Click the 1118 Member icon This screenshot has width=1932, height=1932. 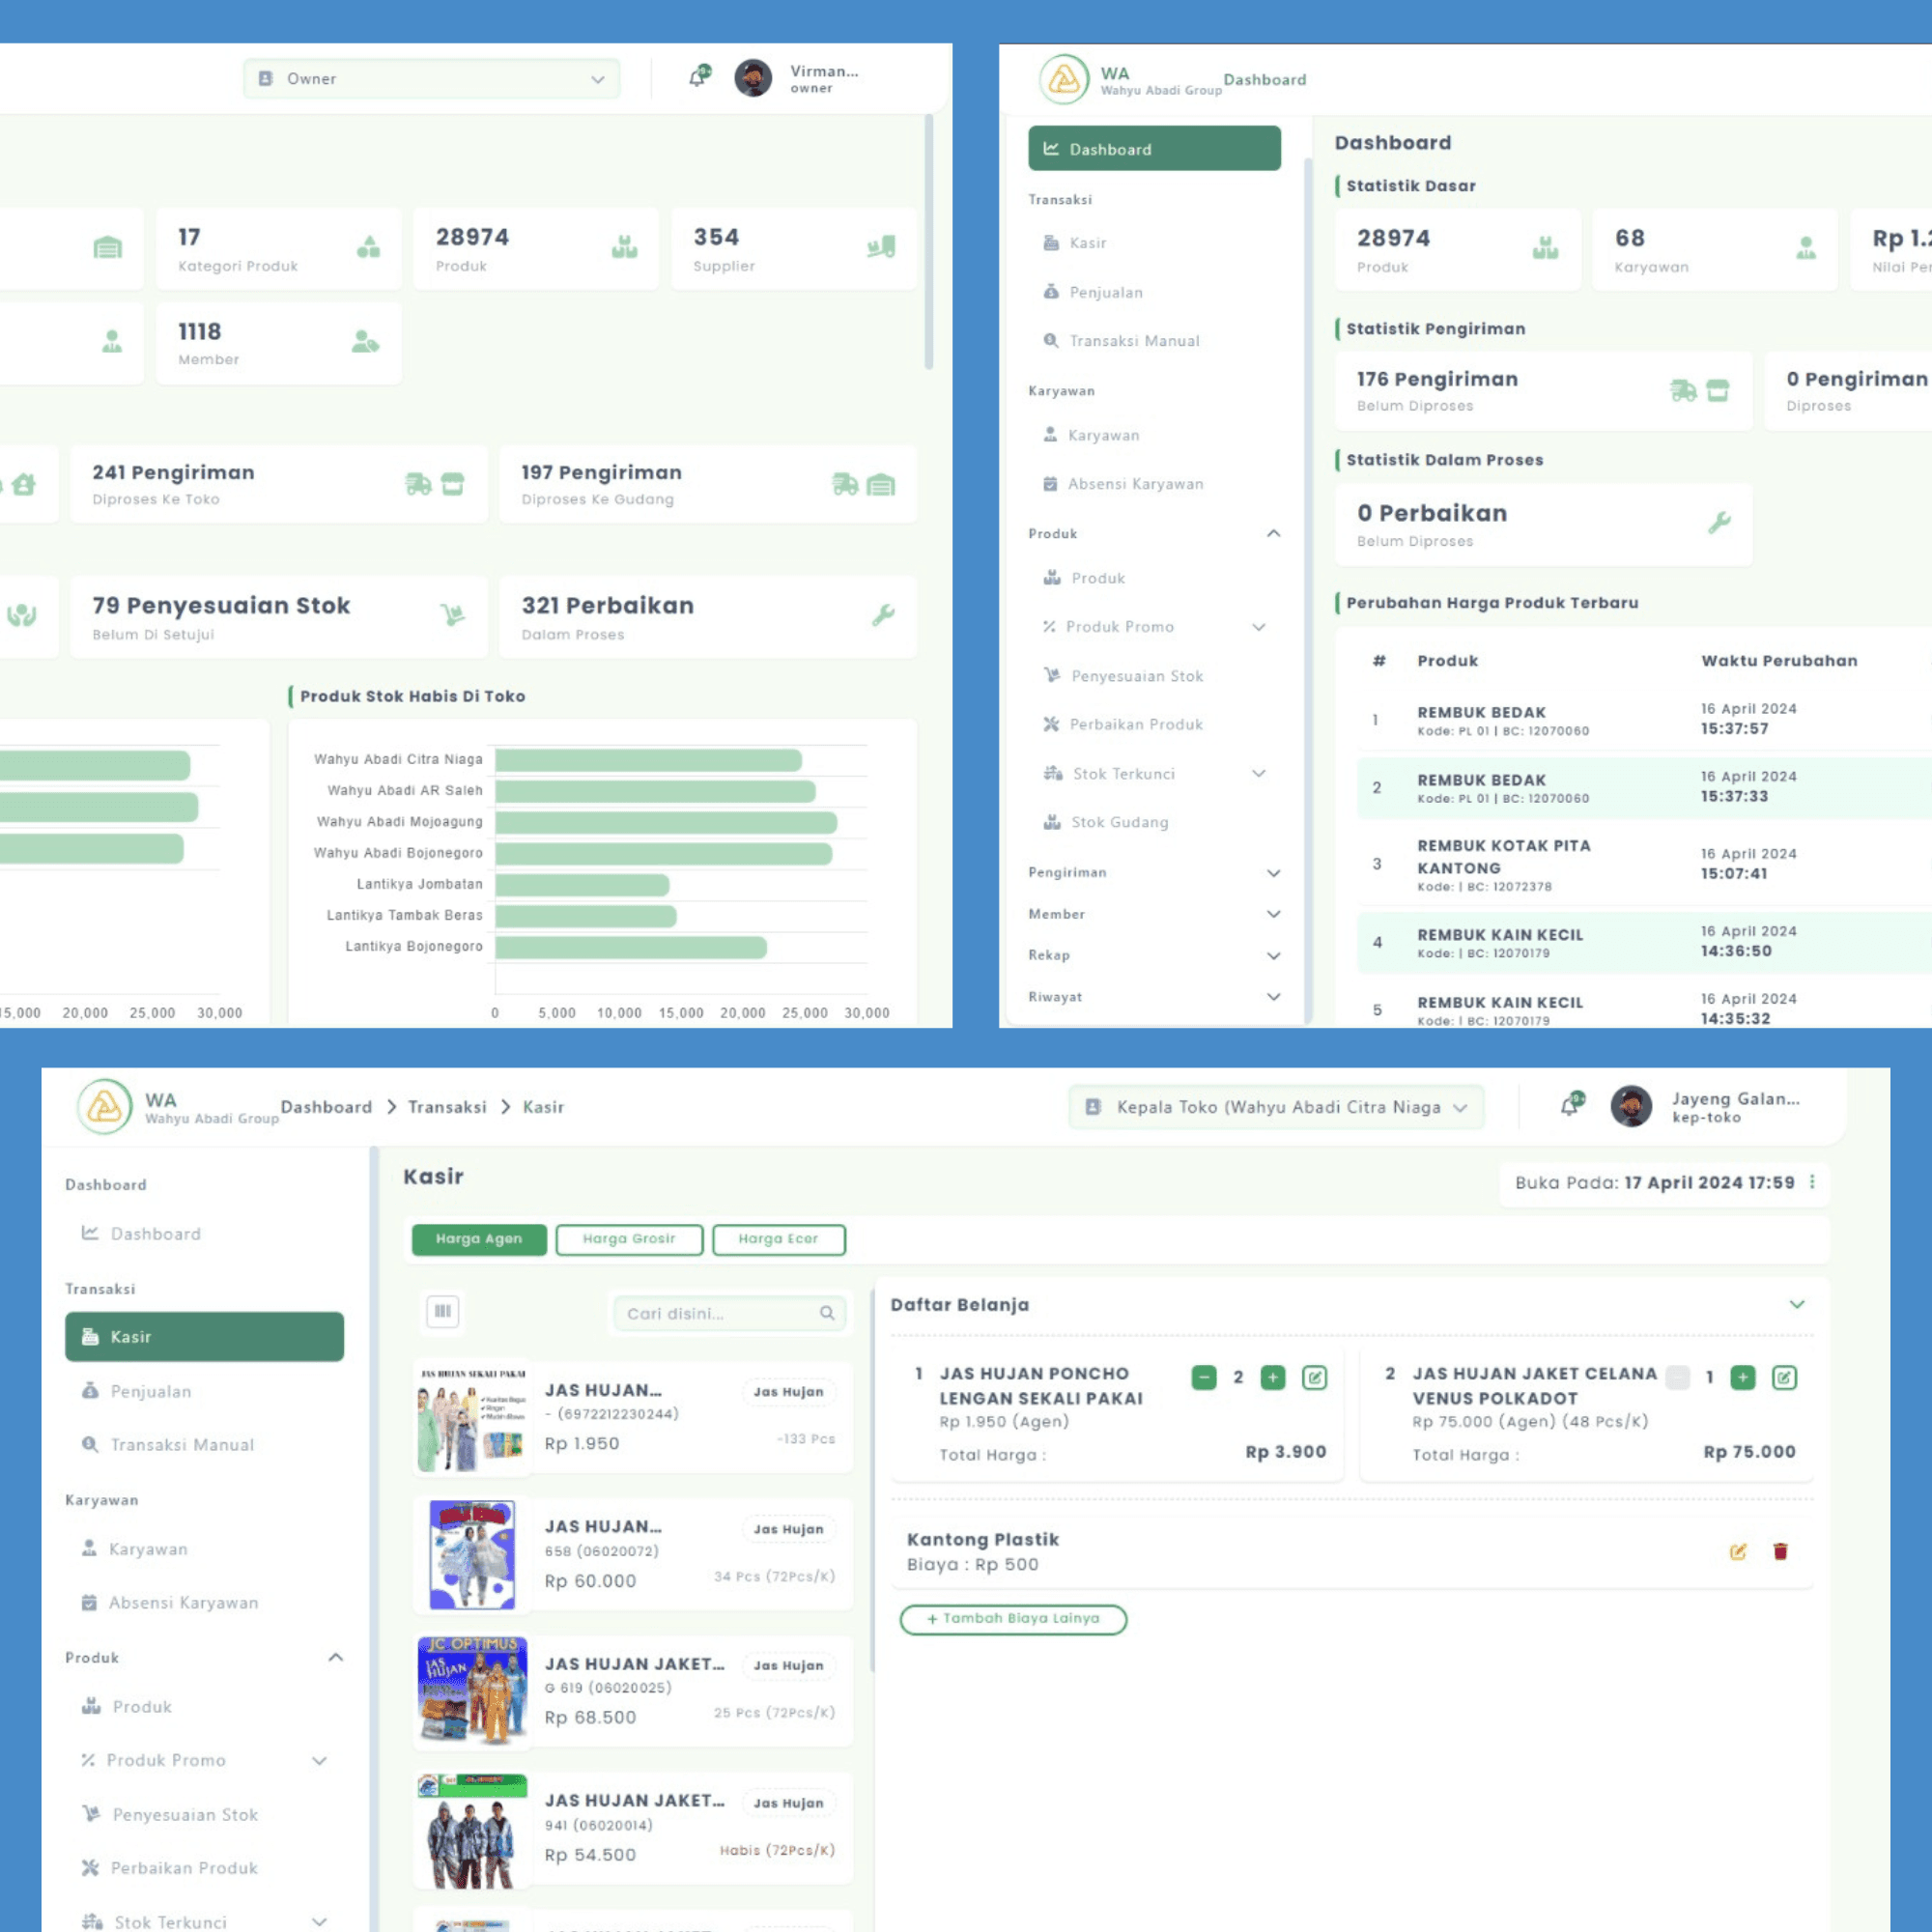365,341
